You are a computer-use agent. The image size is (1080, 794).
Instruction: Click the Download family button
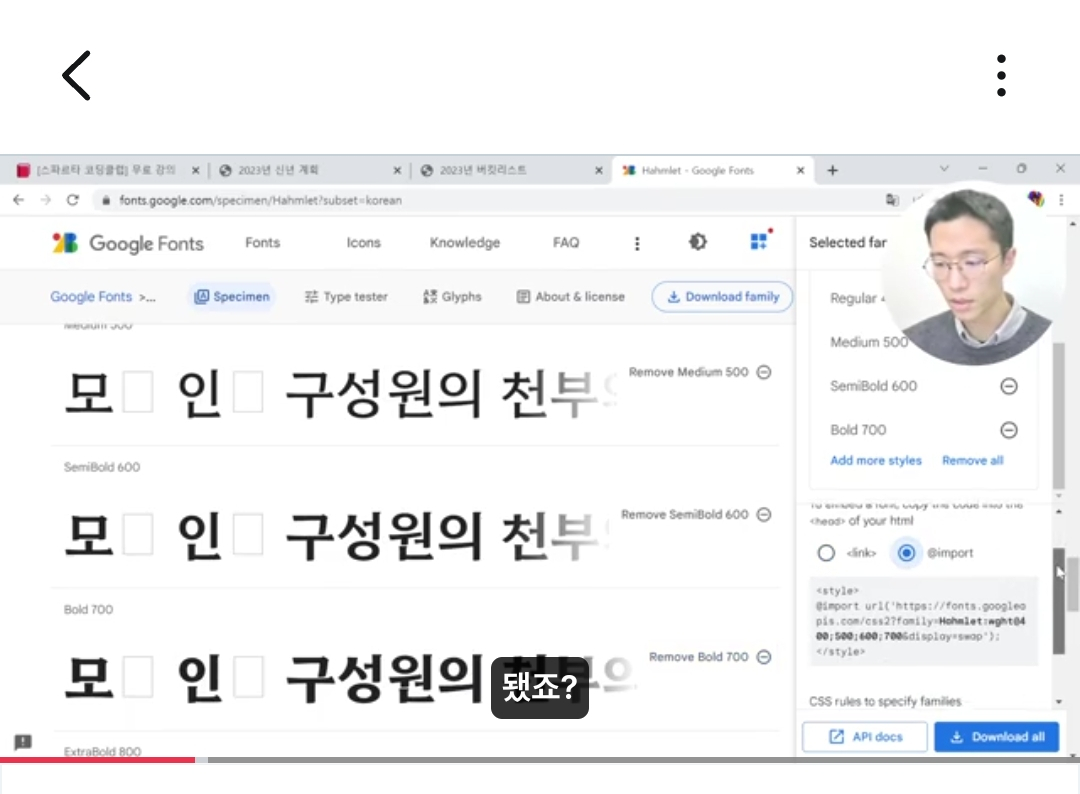pyautogui.click(x=722, y=297)
